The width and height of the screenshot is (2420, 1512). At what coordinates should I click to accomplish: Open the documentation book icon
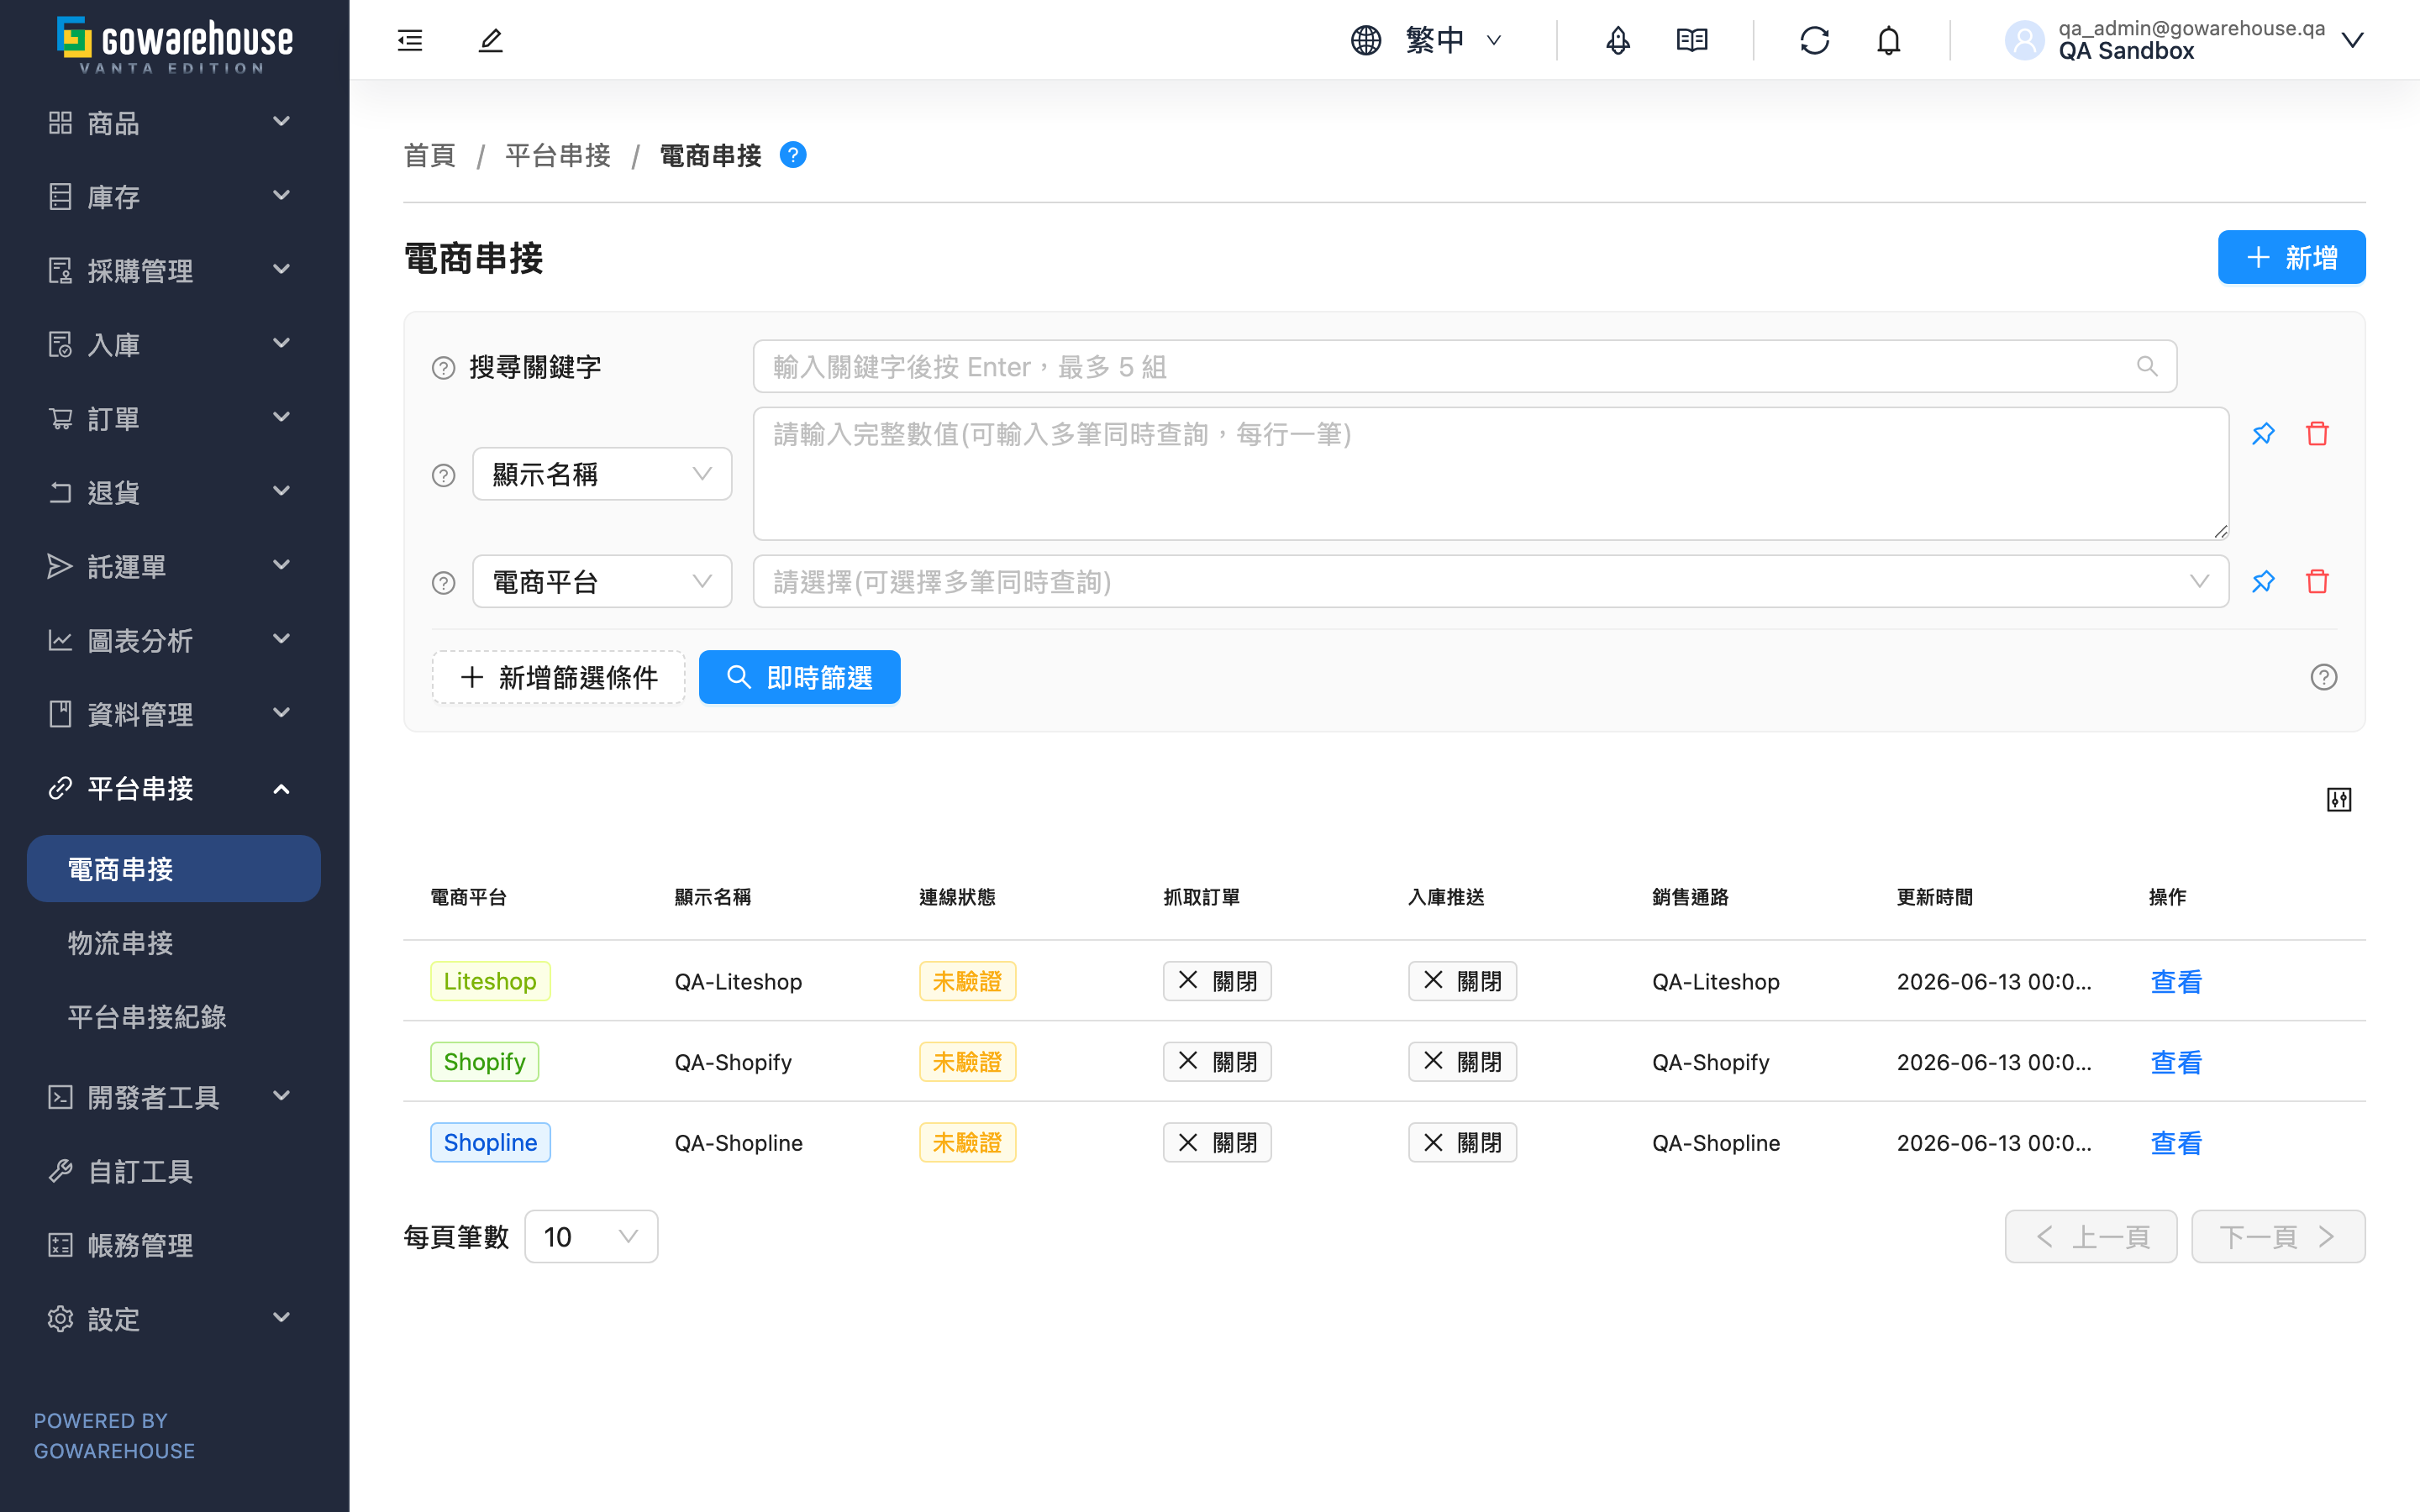[x=1692, y=40]
